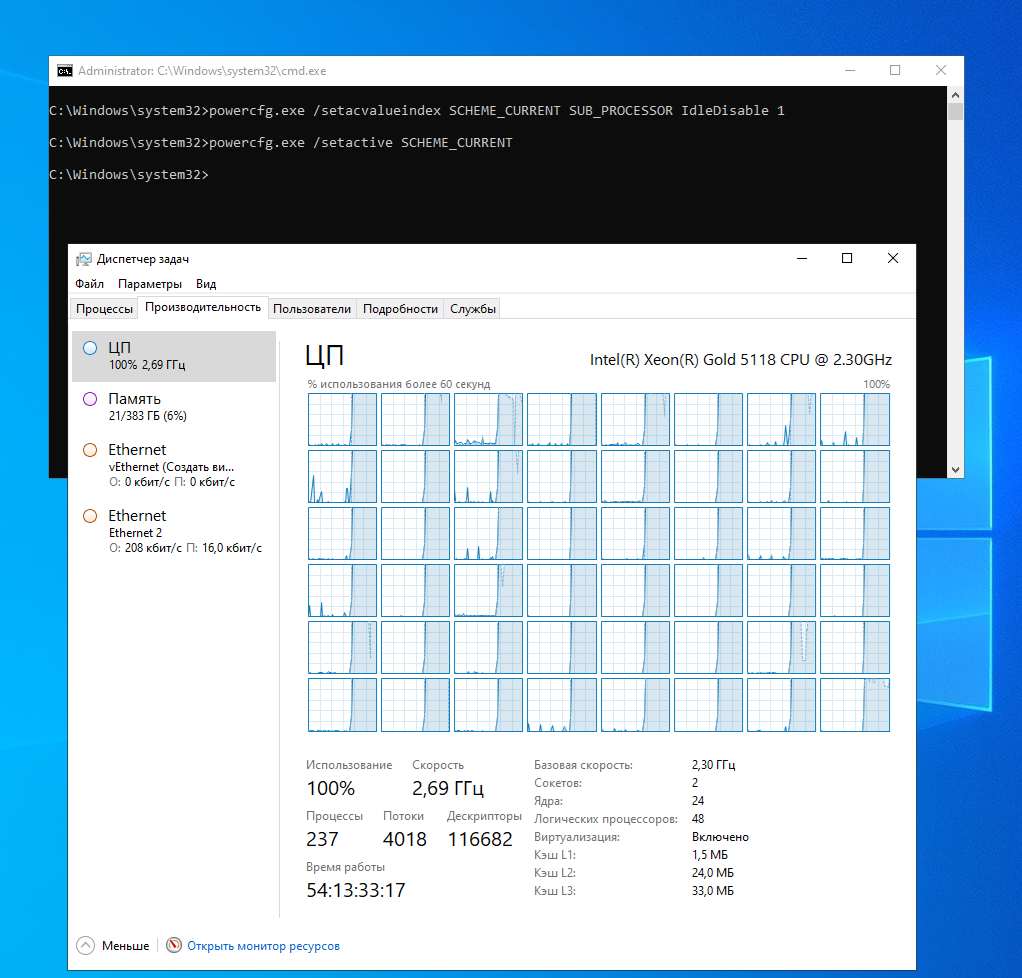Select the ЦП 100% 2,69 ГГц sidebar item
This screenshot has width=1022, height=978.
[x=174, y=356]
